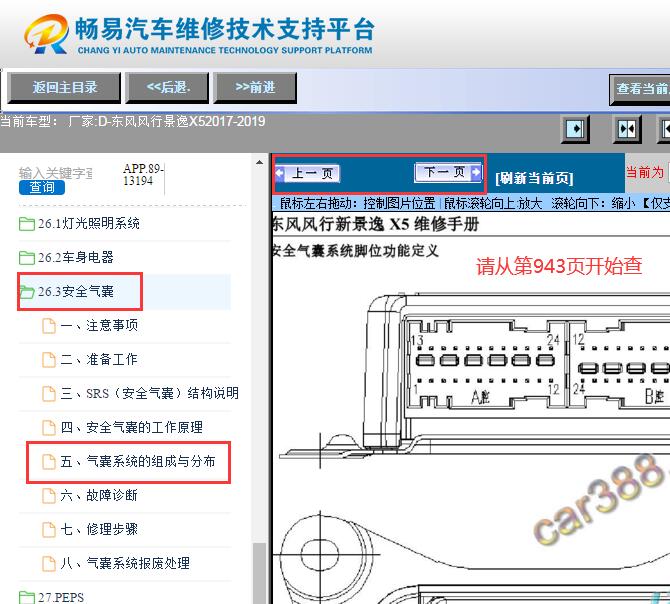
Task: Open the 一、注意事项 page
Action: 99,325
